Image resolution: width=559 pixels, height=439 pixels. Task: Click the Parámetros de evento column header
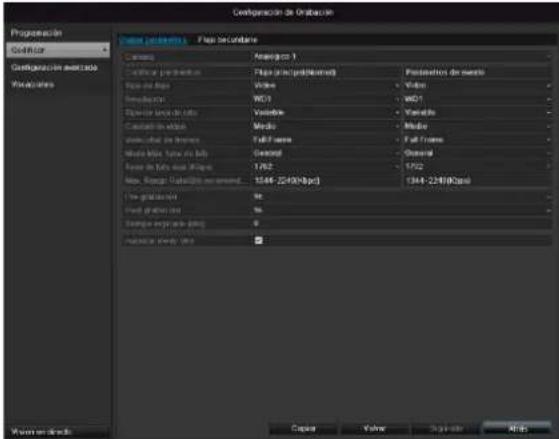click(445, 72)
